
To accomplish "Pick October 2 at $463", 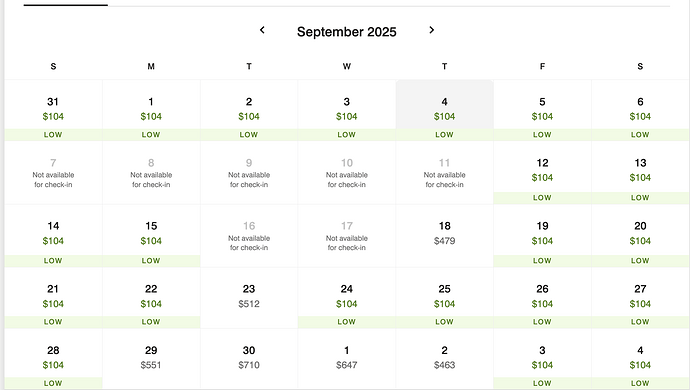I will pyautogui.click(x=444, y=359).
